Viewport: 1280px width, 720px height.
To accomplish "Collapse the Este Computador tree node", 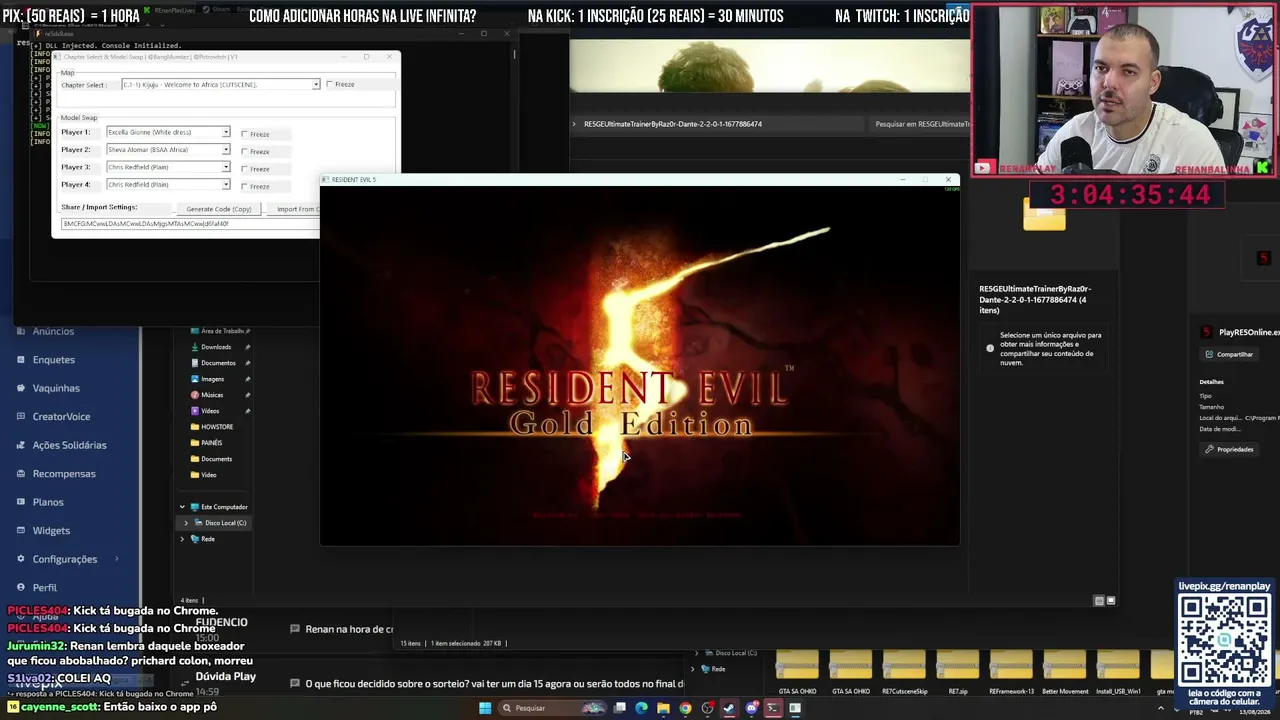I will [182, 507].
